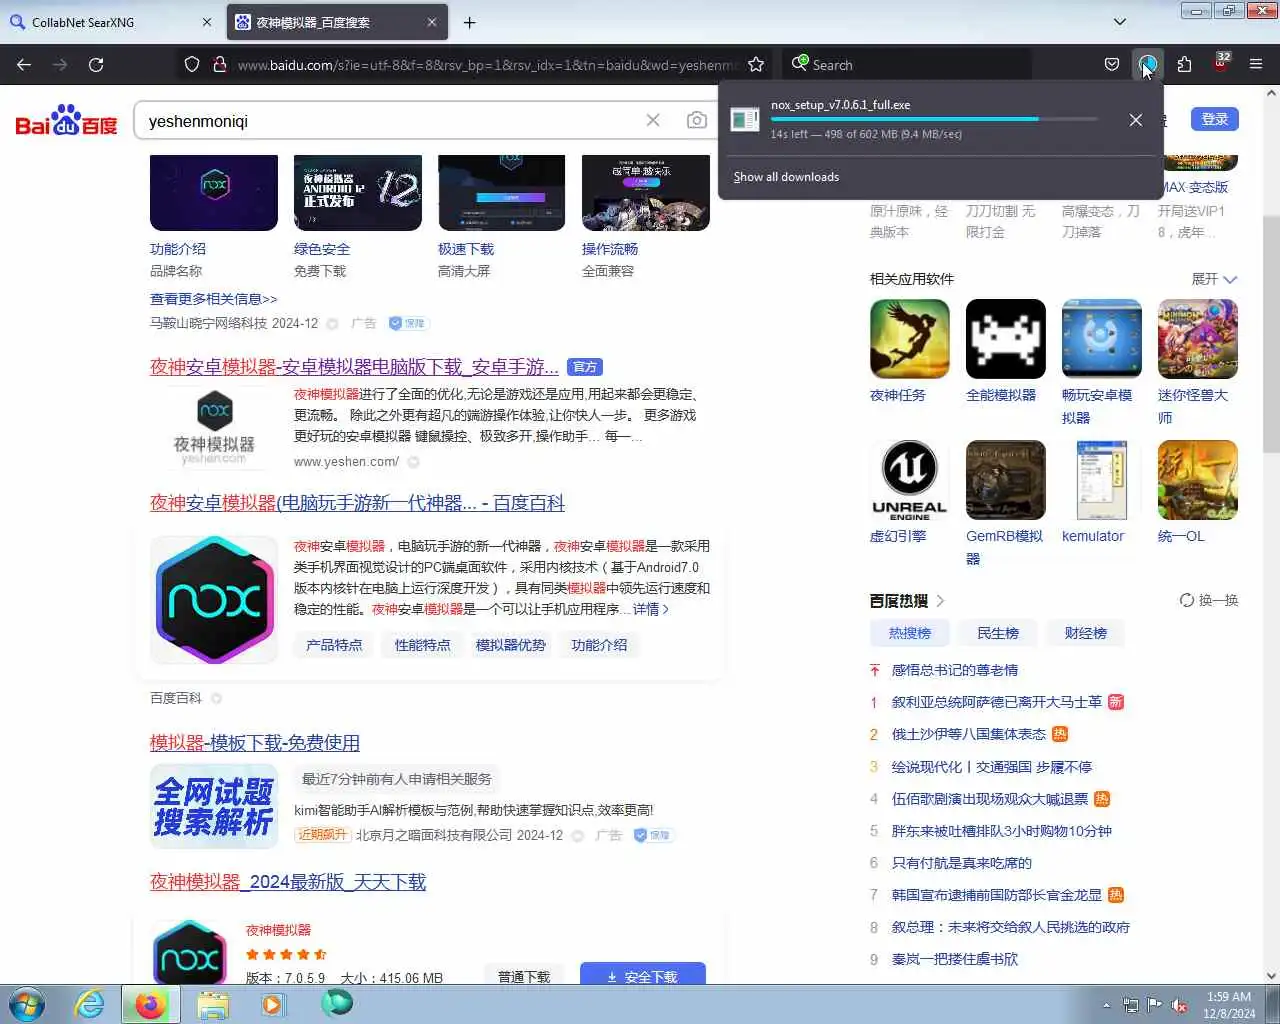Open the 夜神任务 app icon
This screenshot has height=1024, width=1280.
[910, 339]
